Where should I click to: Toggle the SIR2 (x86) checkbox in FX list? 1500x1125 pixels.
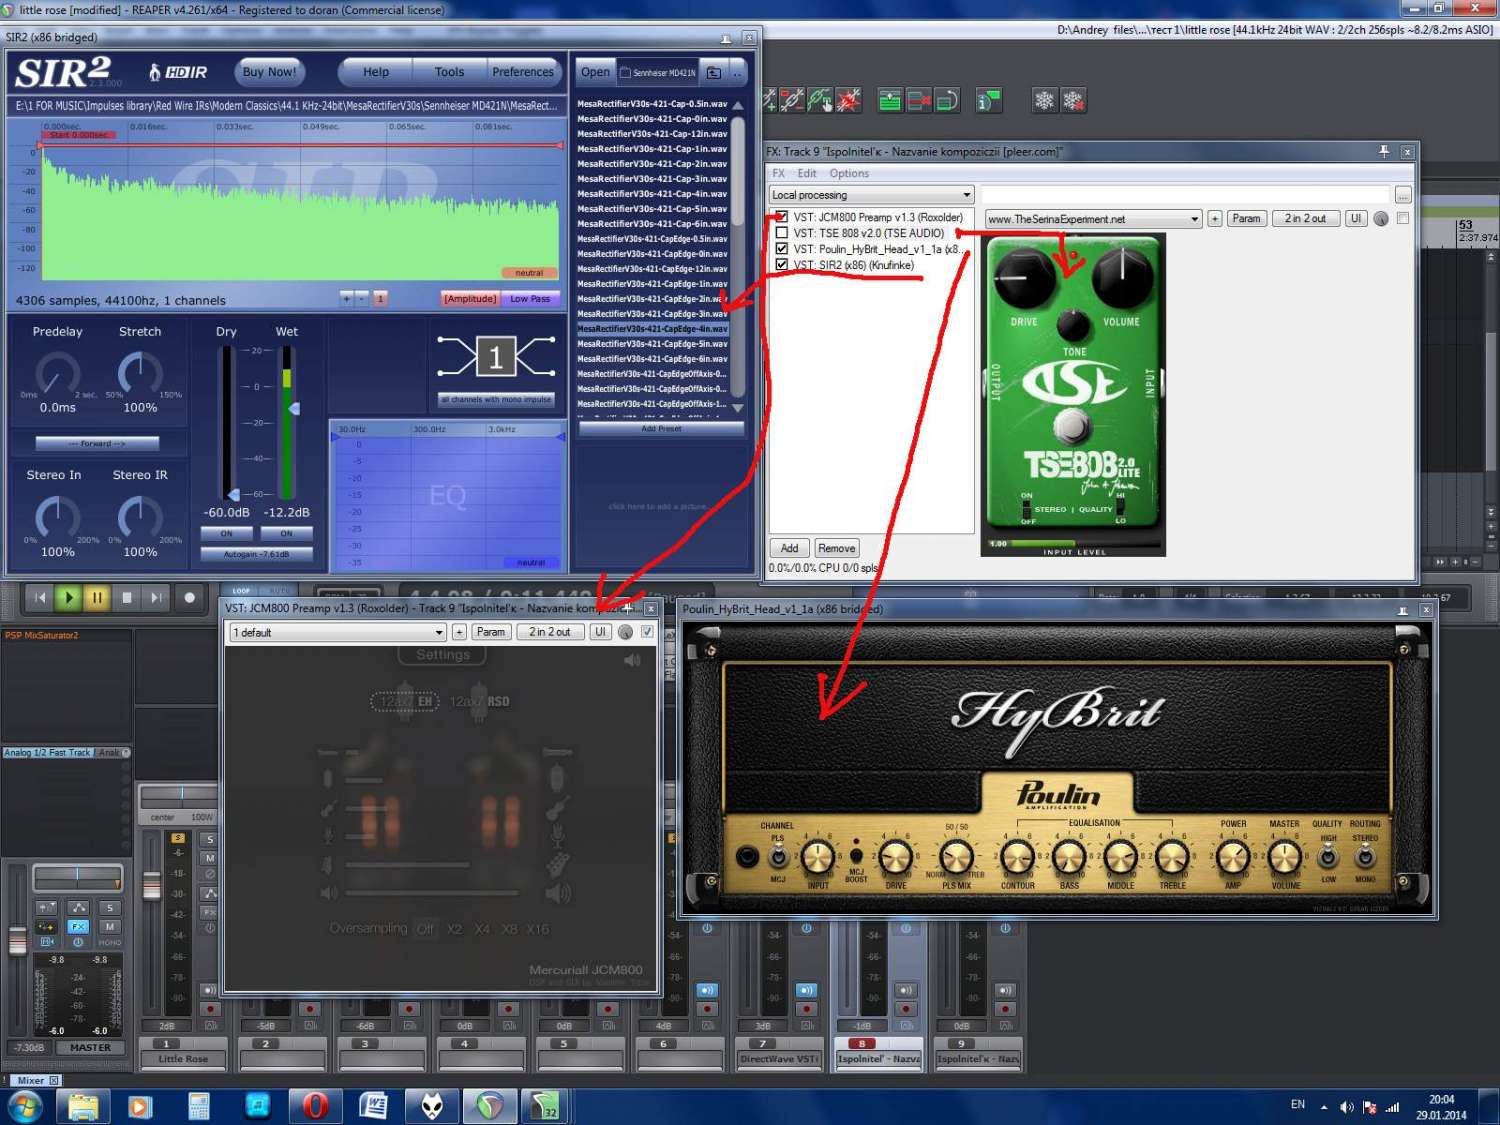(x=782, y=265)
